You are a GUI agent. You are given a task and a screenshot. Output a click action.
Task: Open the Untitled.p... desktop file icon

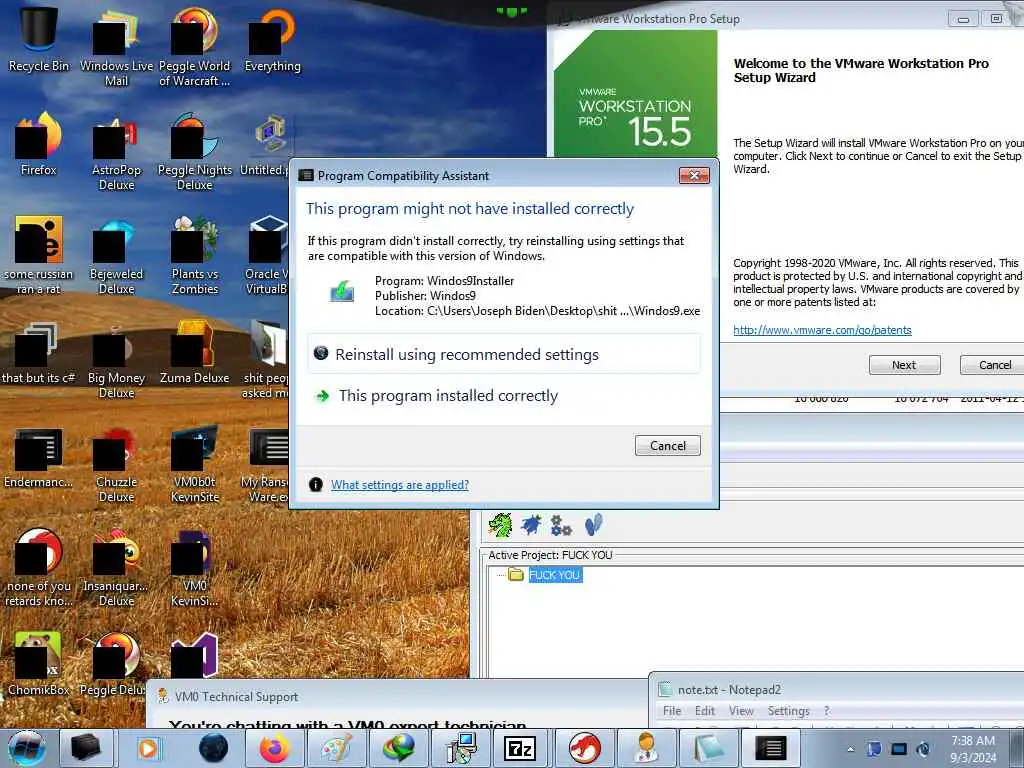click(266, 145)
